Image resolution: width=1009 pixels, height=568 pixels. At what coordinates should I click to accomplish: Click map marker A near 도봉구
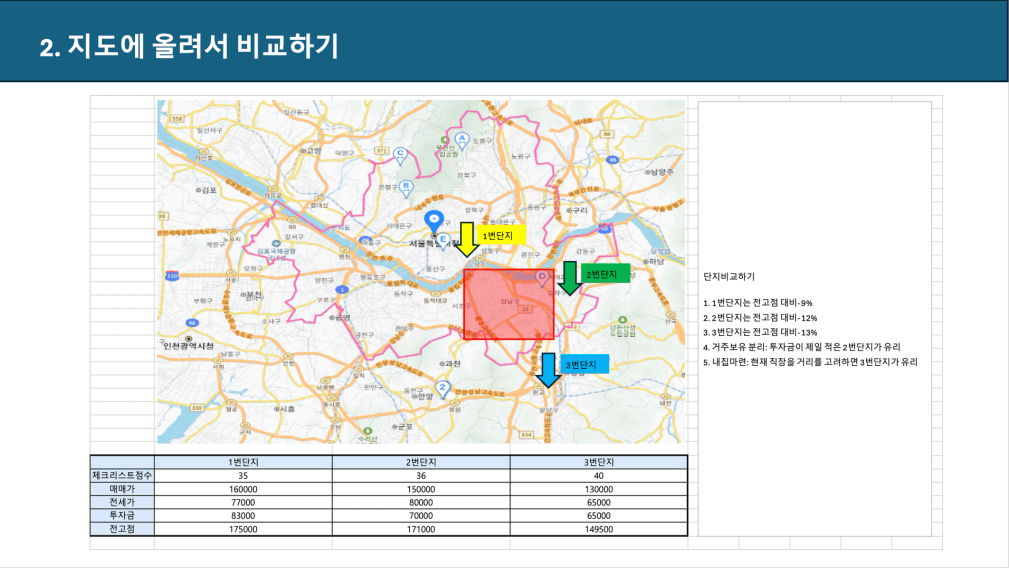[x=461, y=140]
